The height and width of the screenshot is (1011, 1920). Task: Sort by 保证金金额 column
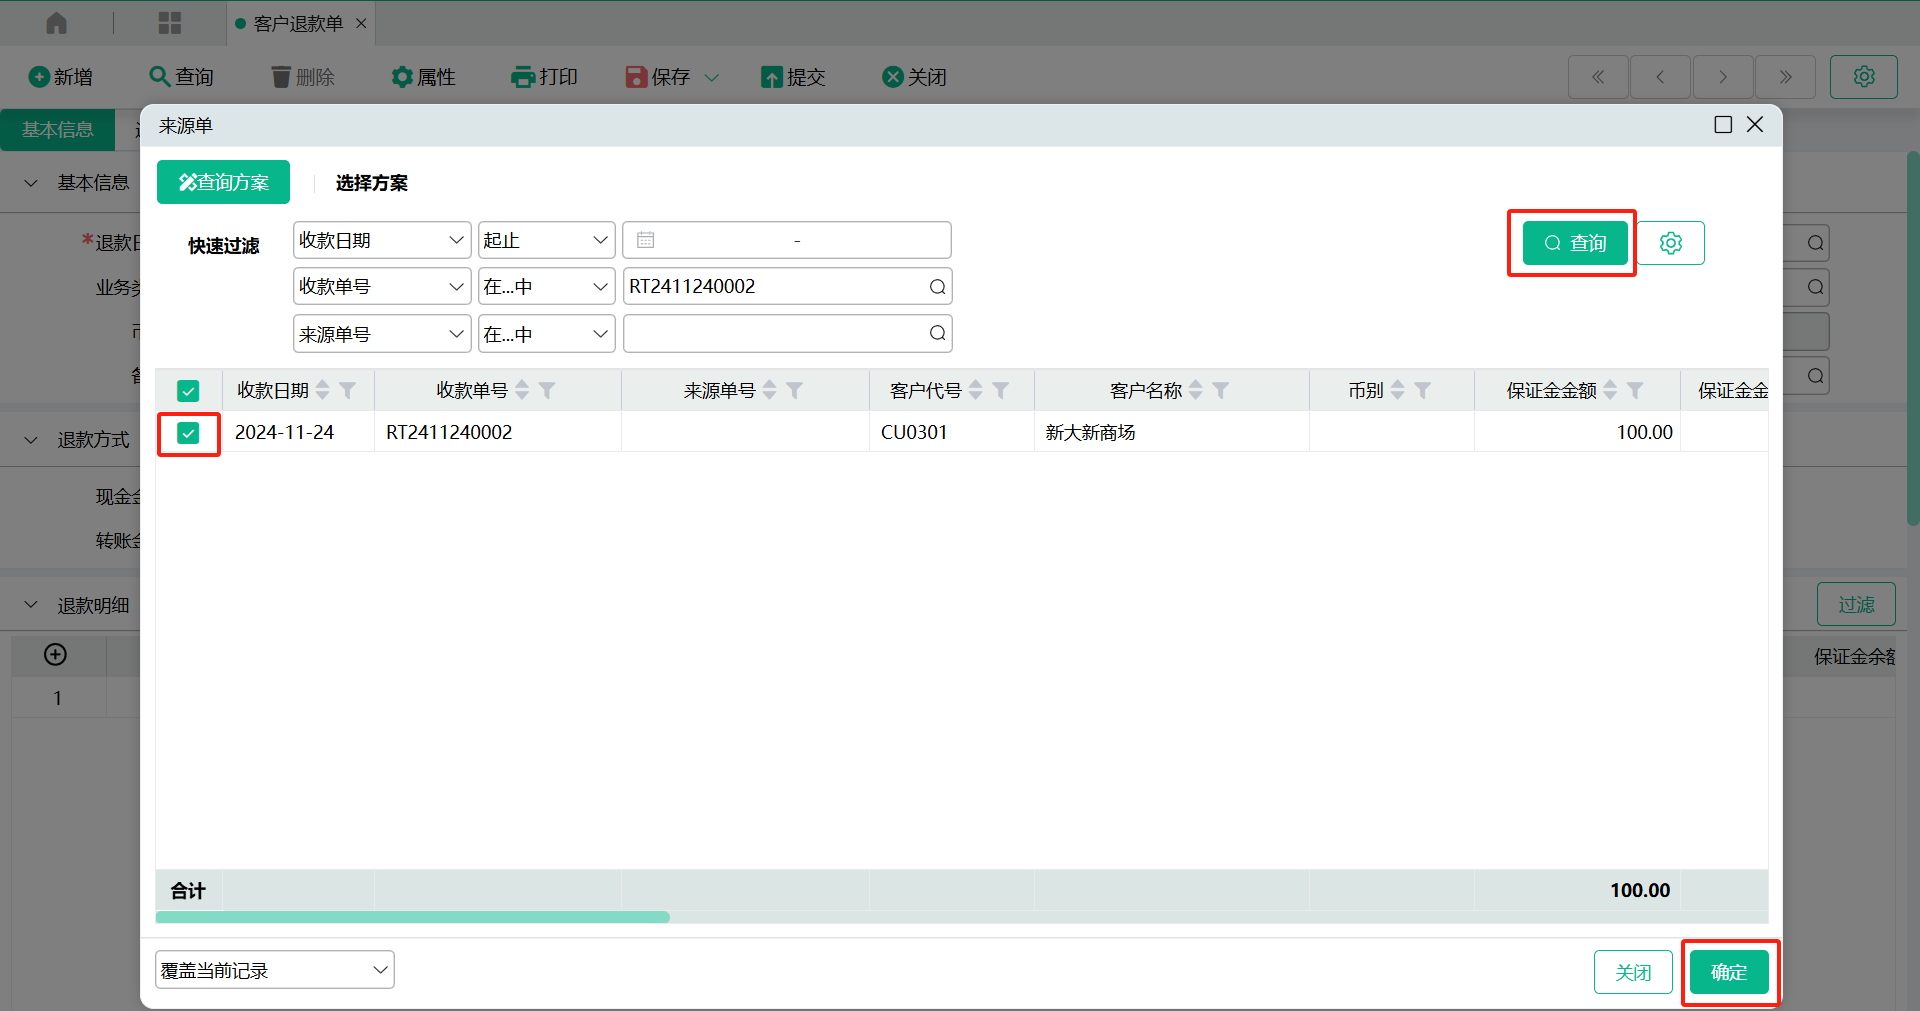1610,390
